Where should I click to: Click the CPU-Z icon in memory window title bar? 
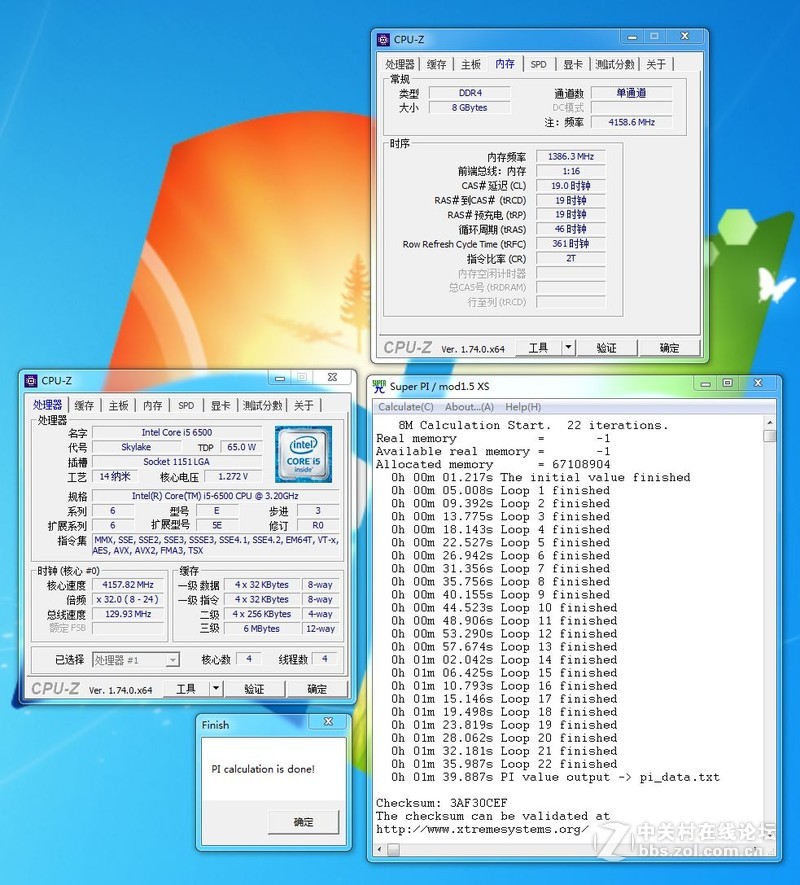(384, 40)
